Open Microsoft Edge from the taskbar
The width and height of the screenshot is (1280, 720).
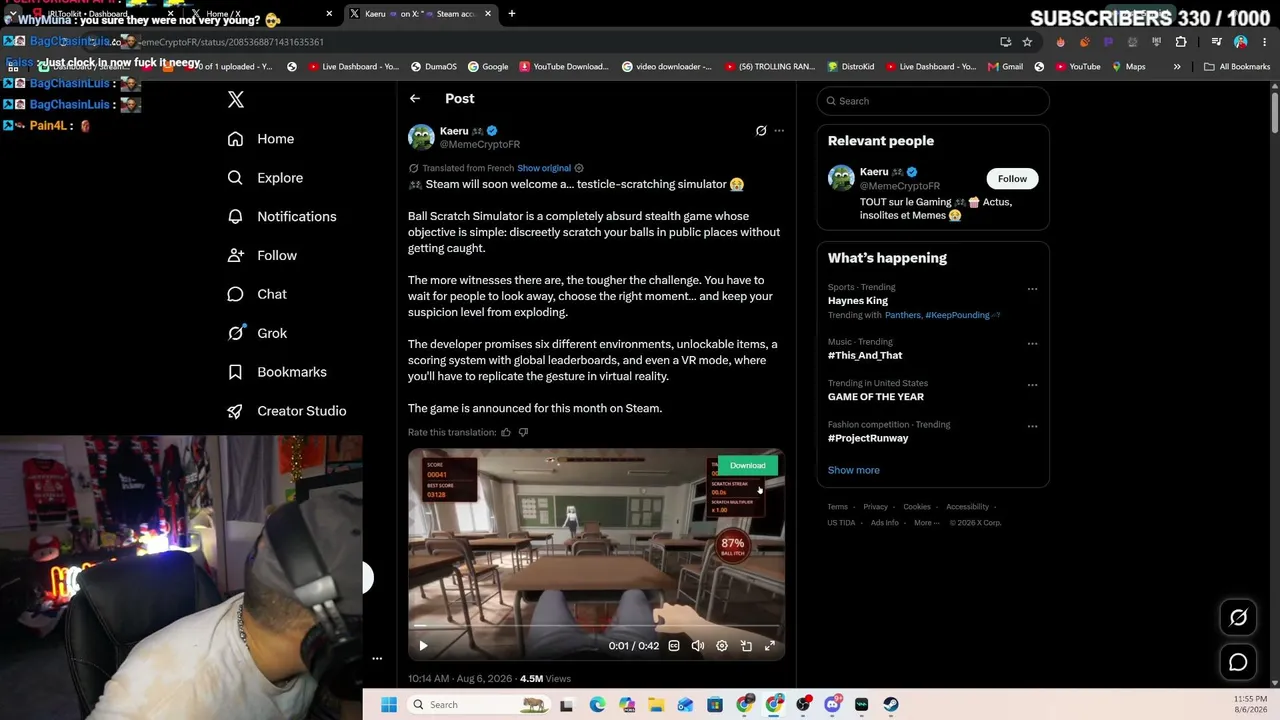(x=597, y=705)
